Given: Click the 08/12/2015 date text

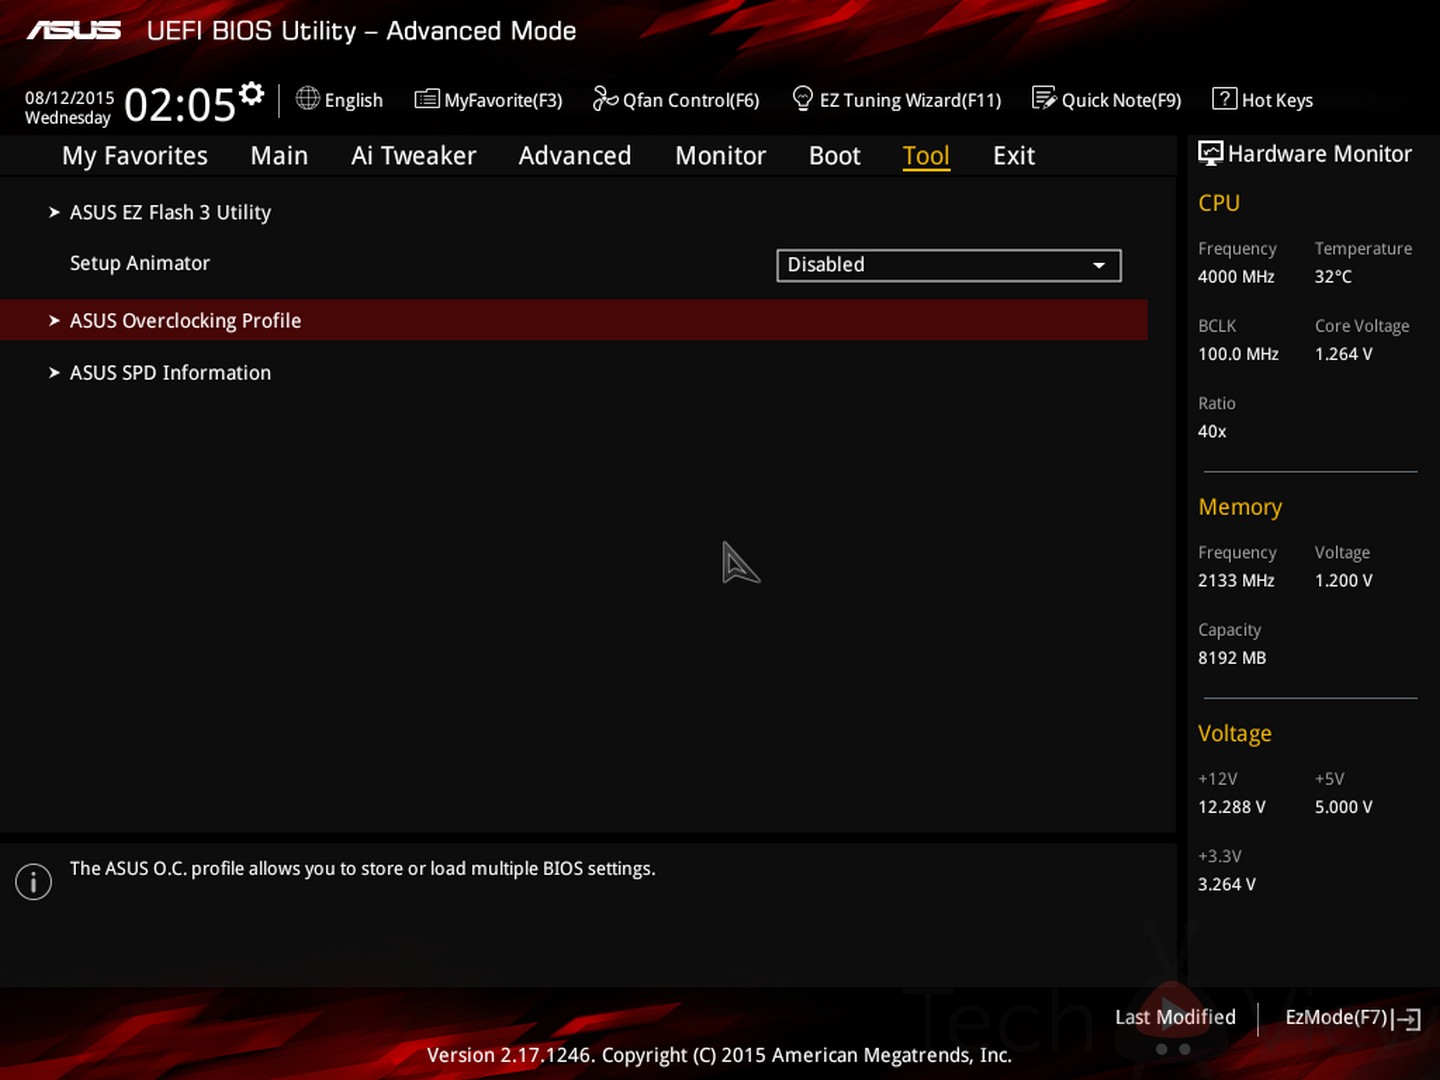Looking at the screenshot, I should pos(69,97).
